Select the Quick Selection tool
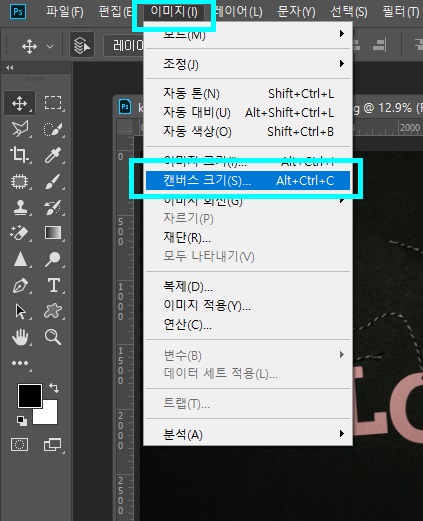This screenshot has height=521, width=423. (x=53, y=129)
